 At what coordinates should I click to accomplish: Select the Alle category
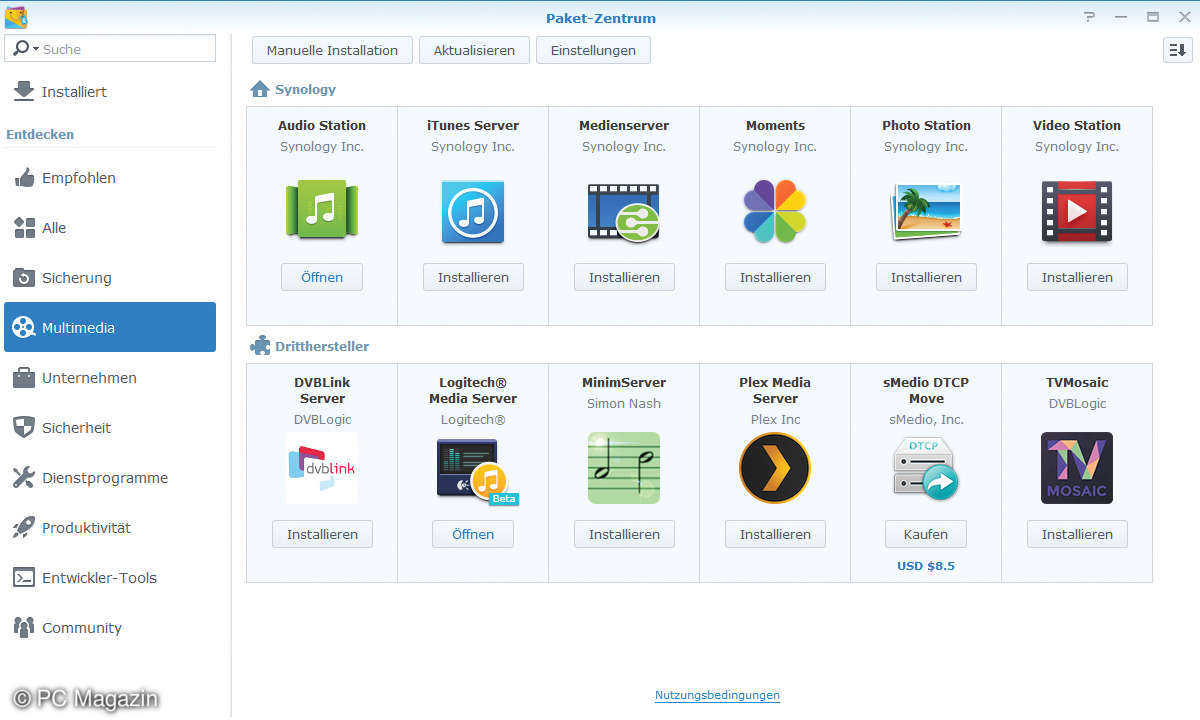[x=110, y=228]
